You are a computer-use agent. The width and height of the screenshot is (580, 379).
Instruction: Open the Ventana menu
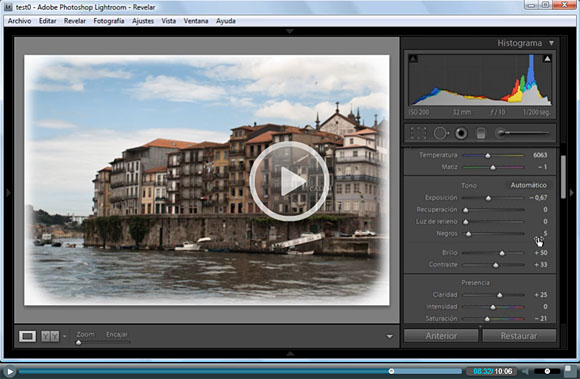click(x=196, y=21)
